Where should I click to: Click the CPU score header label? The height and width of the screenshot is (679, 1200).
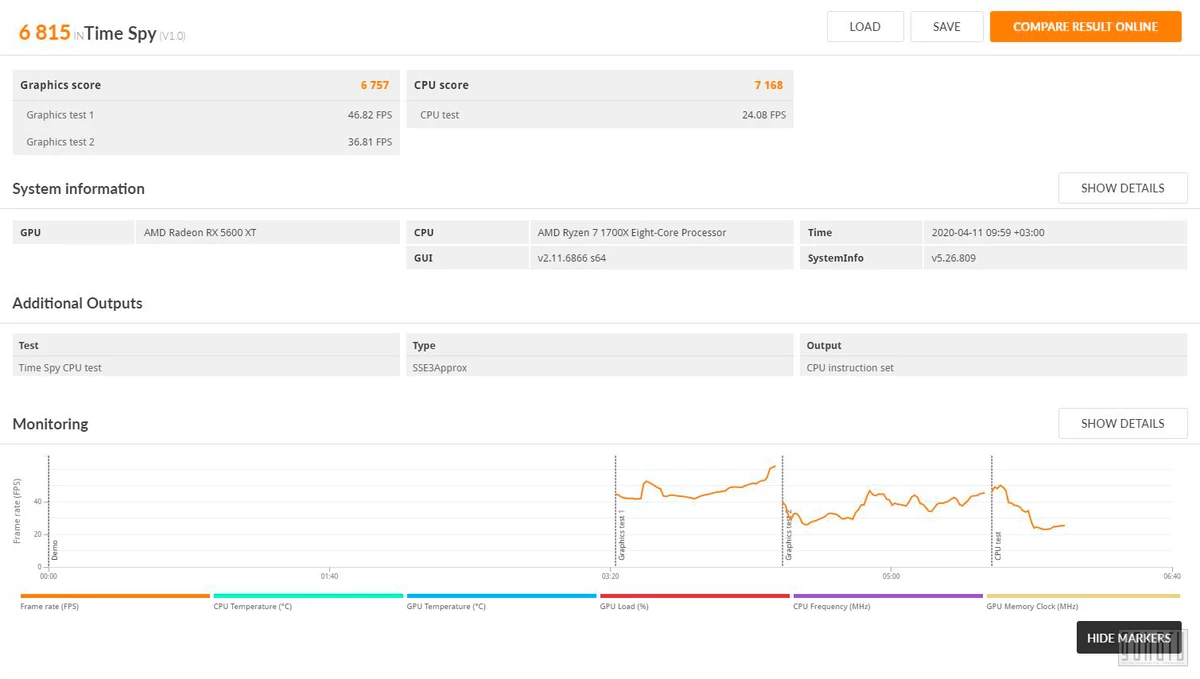point(441,85)
